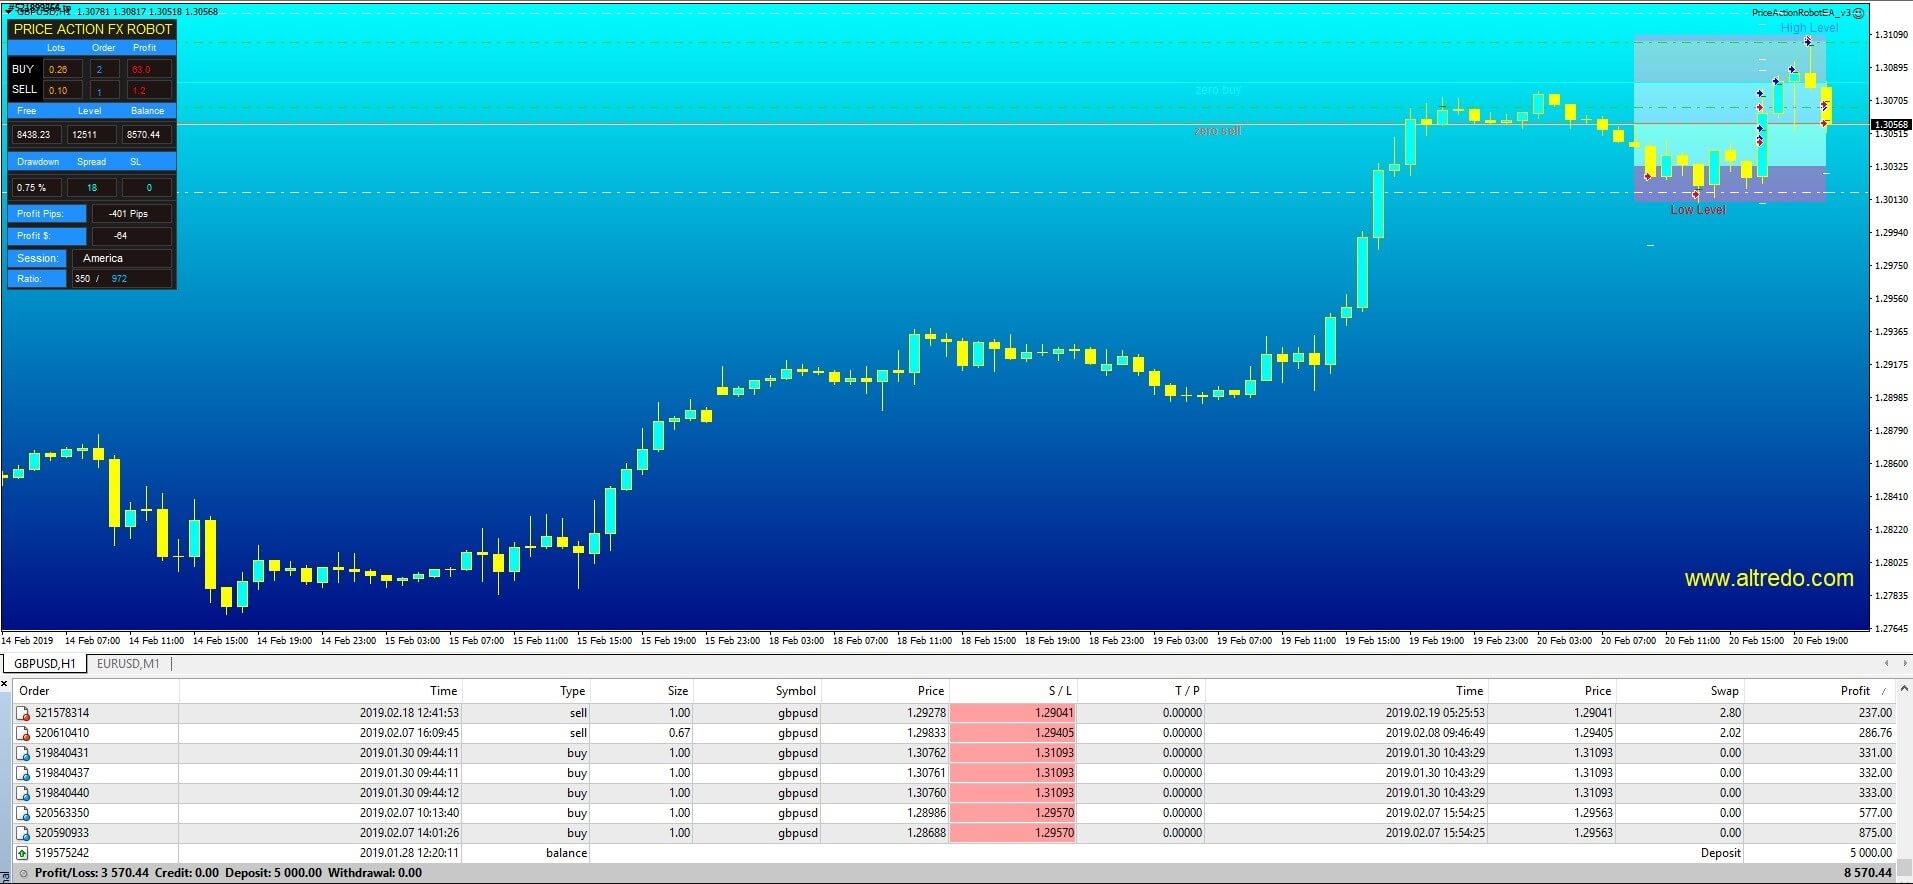Click the order icon for ticket 520610410
The image size is (1913, 884).
pos(23,733)
